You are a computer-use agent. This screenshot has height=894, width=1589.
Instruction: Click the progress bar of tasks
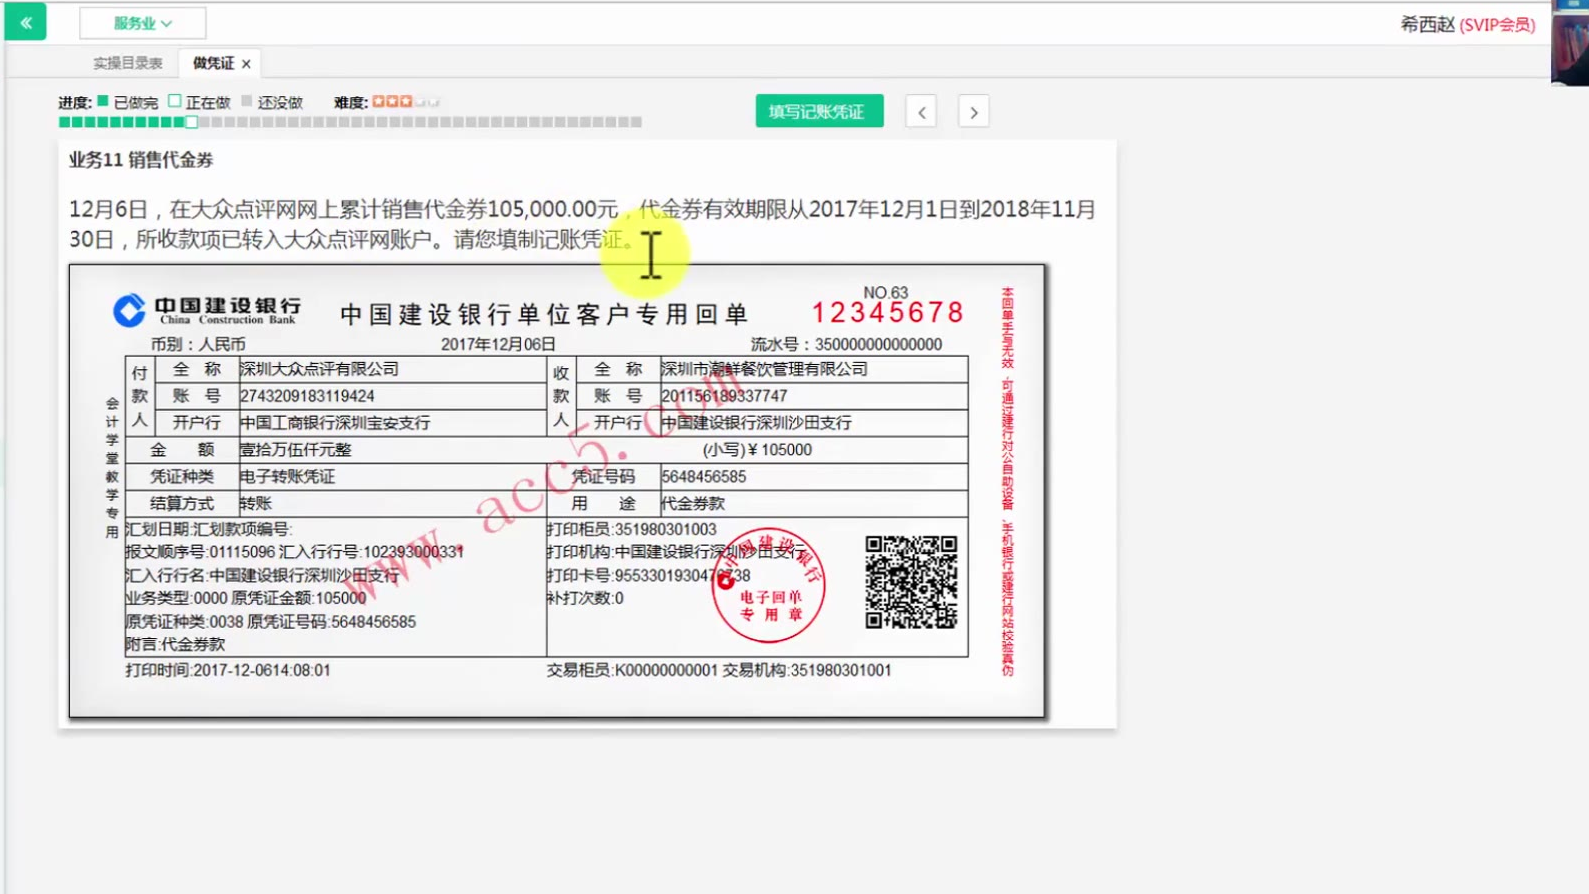point(350,122)
